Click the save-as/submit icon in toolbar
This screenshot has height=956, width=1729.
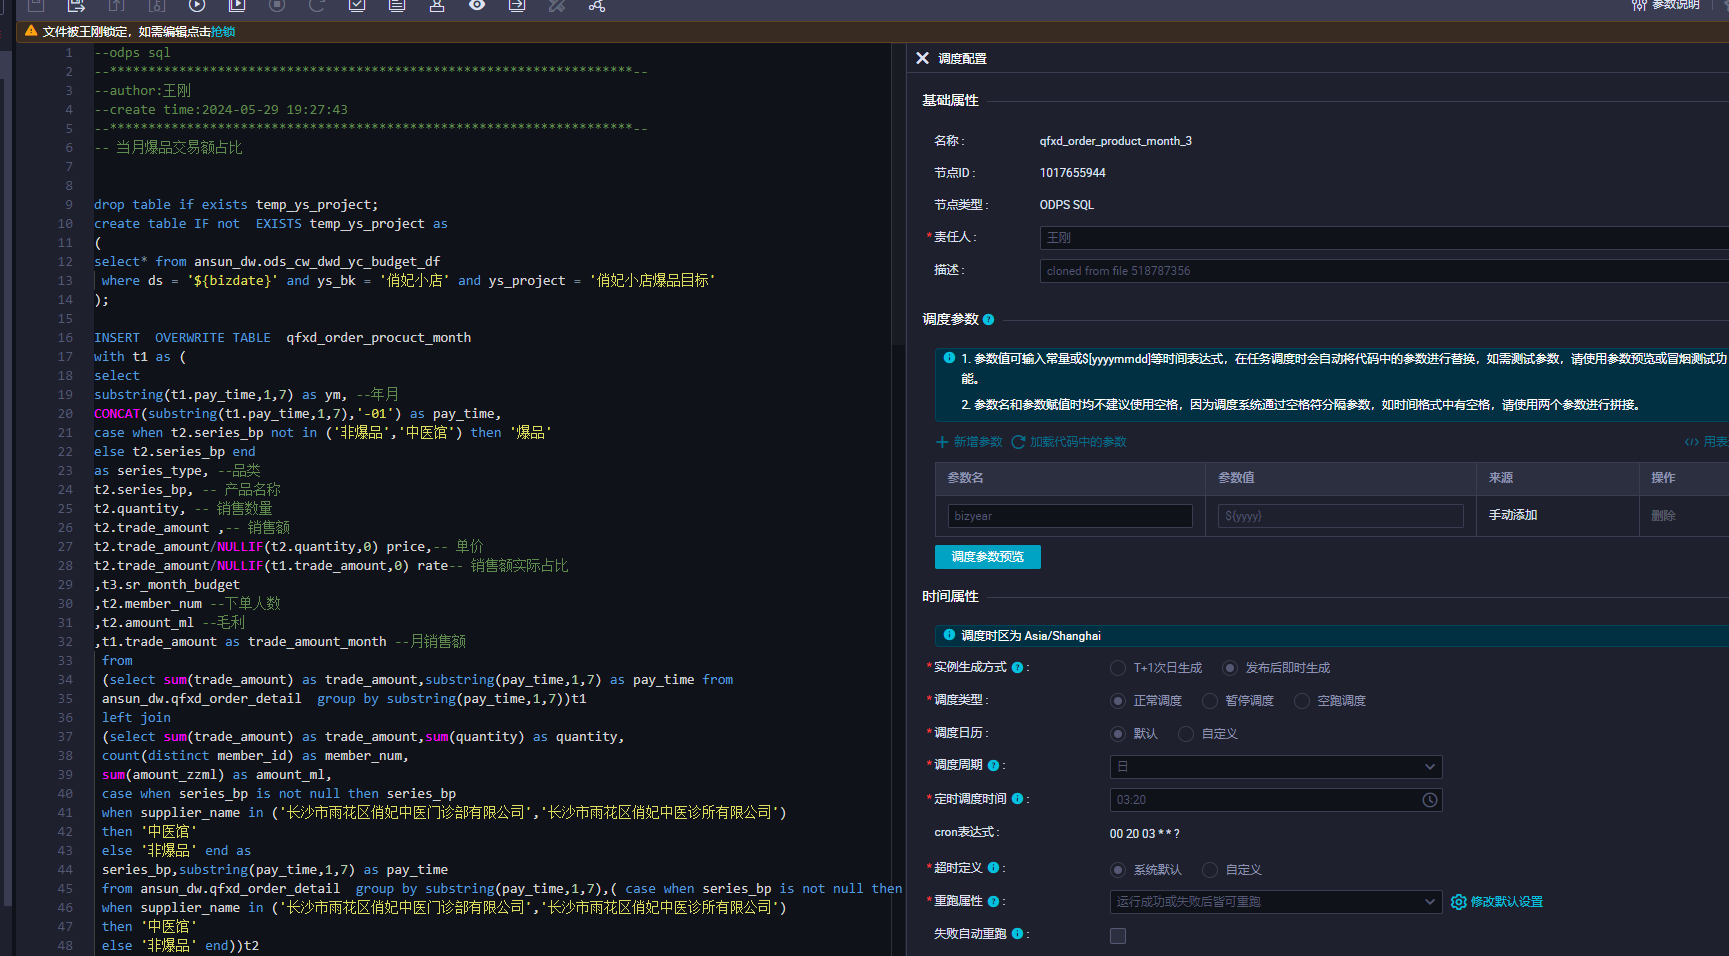[76, 5]
